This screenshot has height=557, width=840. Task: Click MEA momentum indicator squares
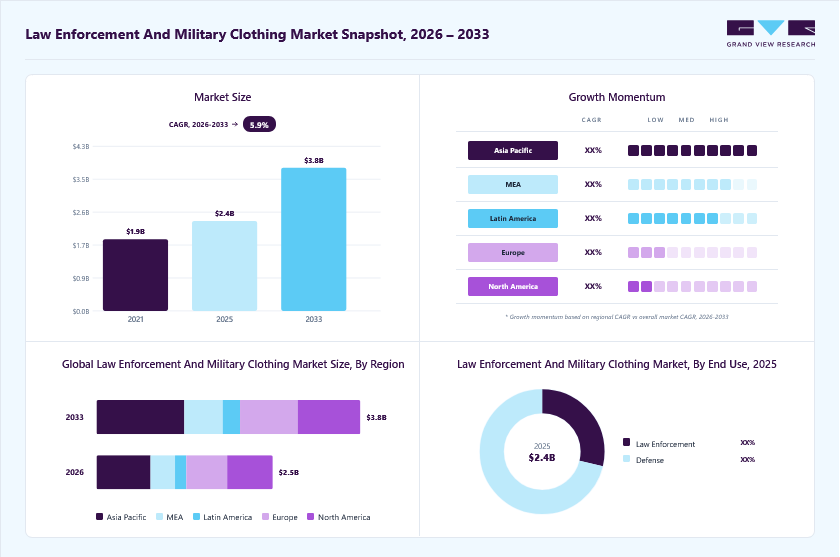pyautogui.click(x=692, y=184)
